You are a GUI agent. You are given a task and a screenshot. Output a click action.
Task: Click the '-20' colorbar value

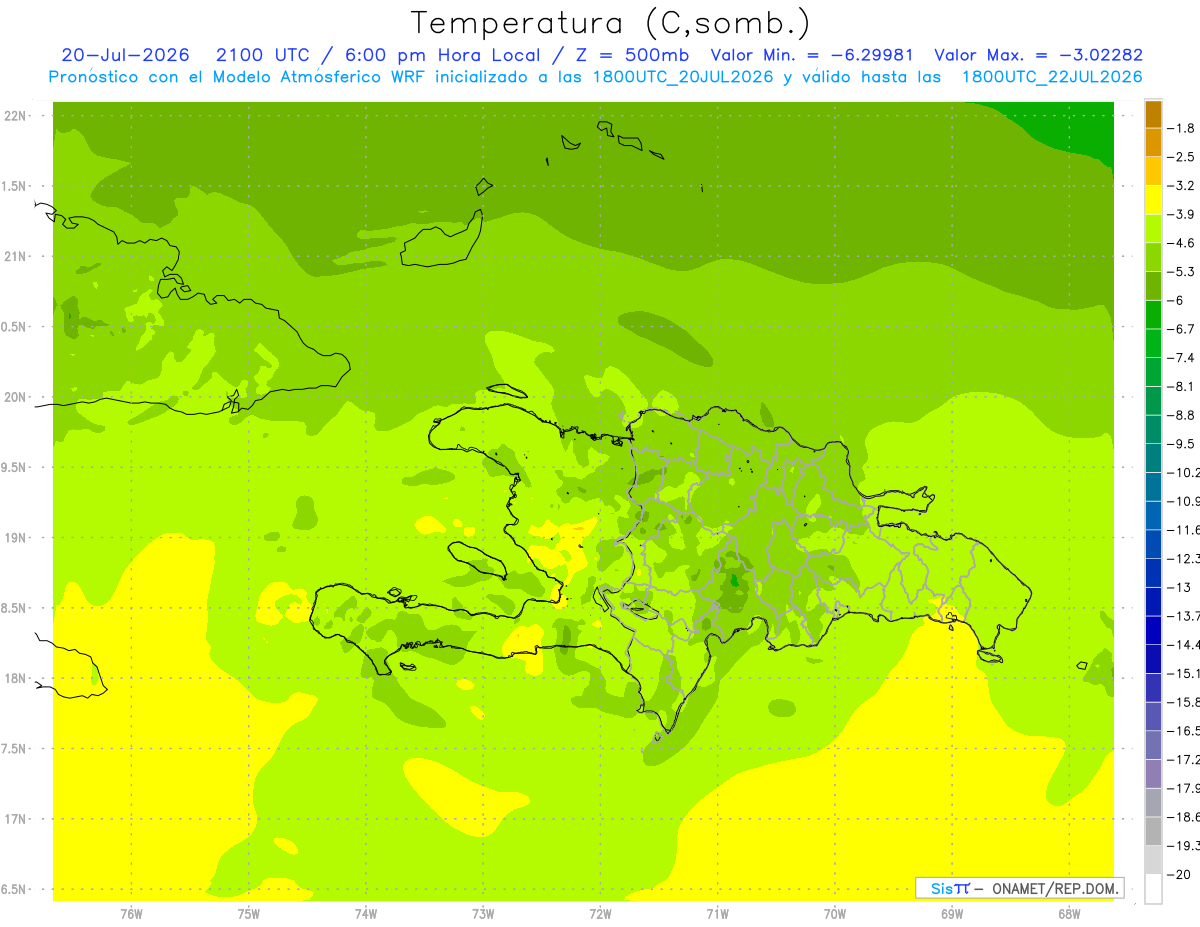pyautogui.click(x=1180, y=874)
